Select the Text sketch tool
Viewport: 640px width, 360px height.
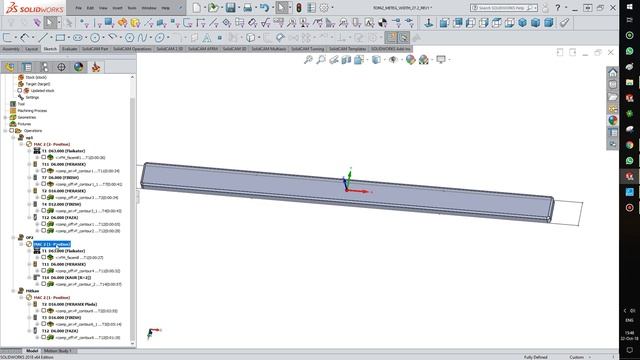coord(207,38)
